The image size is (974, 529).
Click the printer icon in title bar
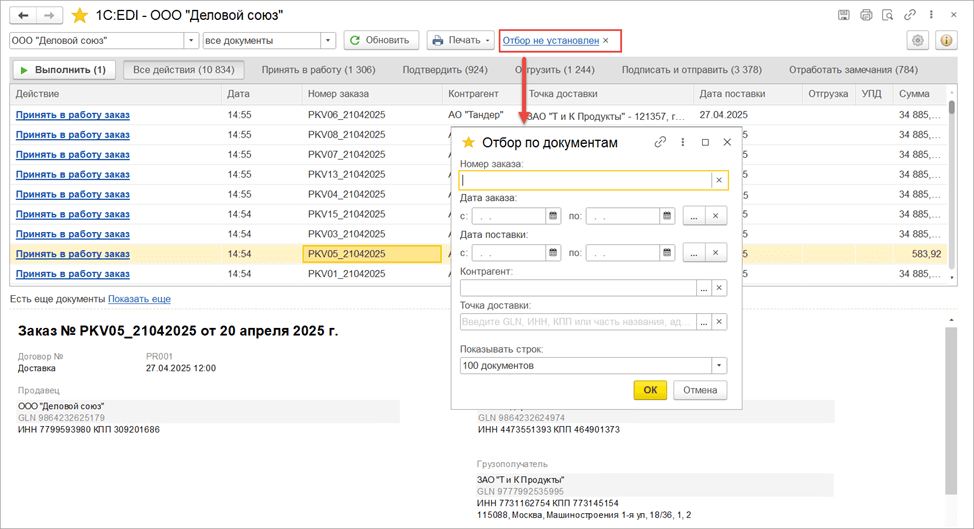tap(866, 16)
